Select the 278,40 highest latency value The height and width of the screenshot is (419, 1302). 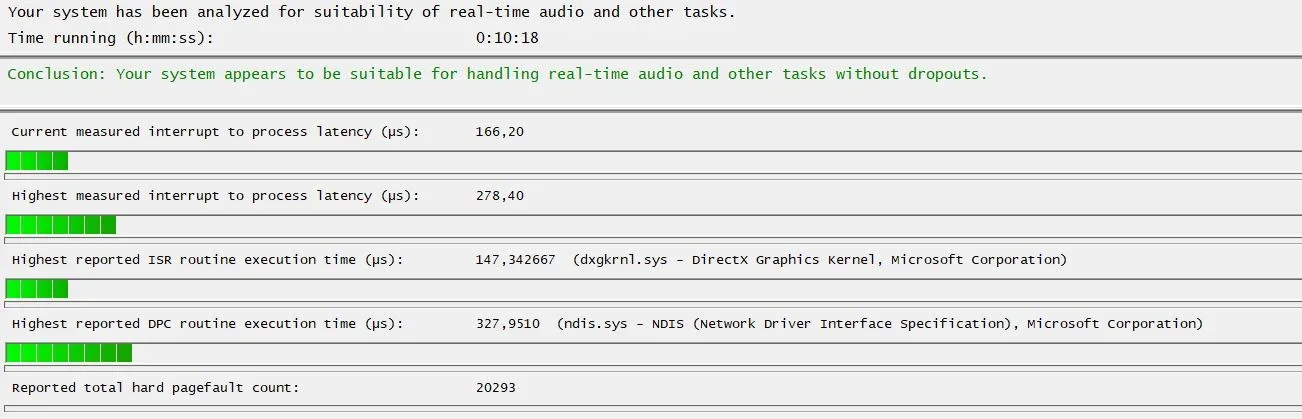pyautogui.click(x=499, y=196)
